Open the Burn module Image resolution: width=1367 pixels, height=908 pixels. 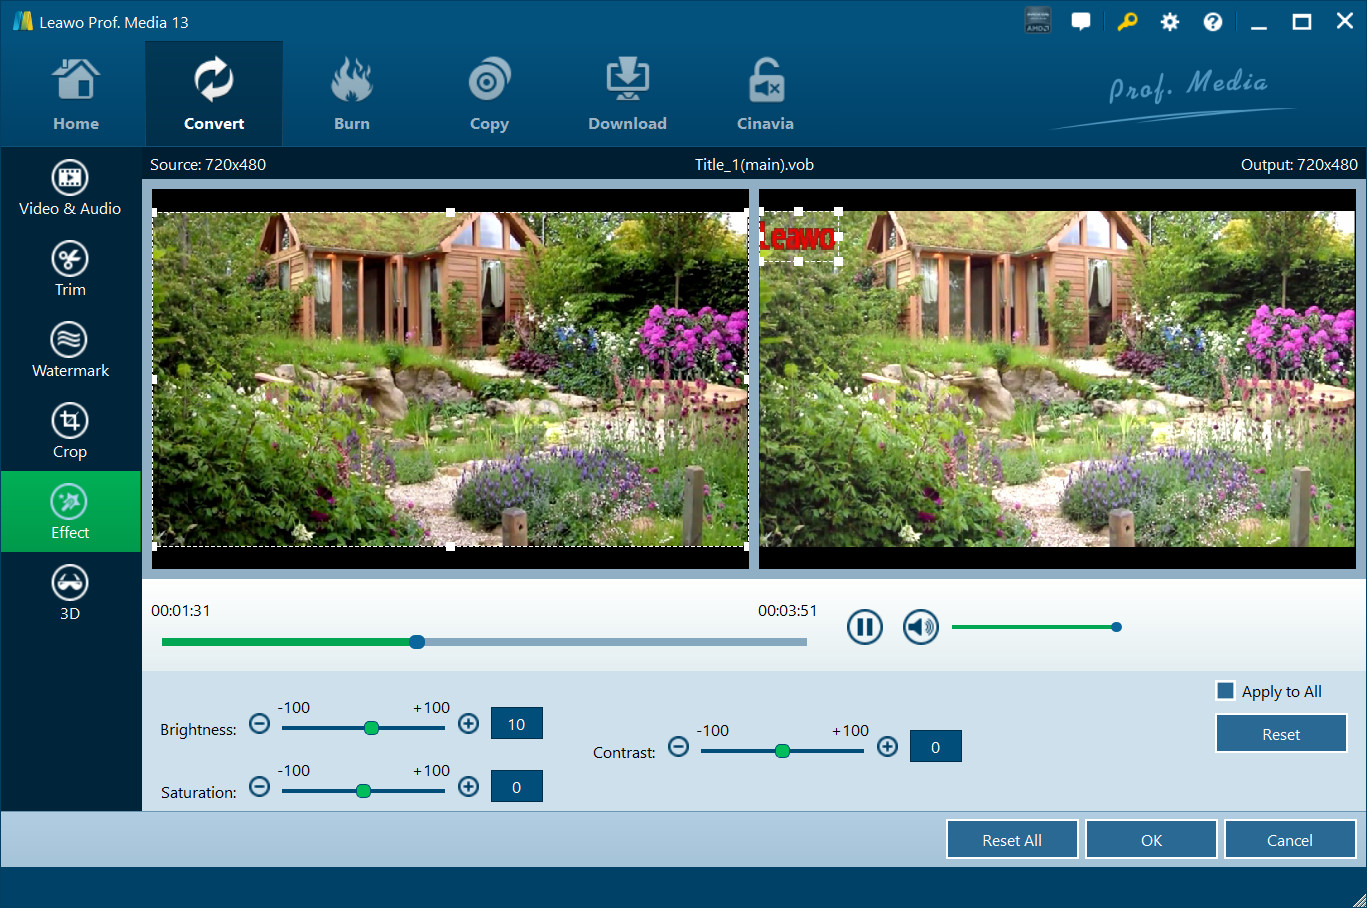pyautogui.click(x=352, y=94)
